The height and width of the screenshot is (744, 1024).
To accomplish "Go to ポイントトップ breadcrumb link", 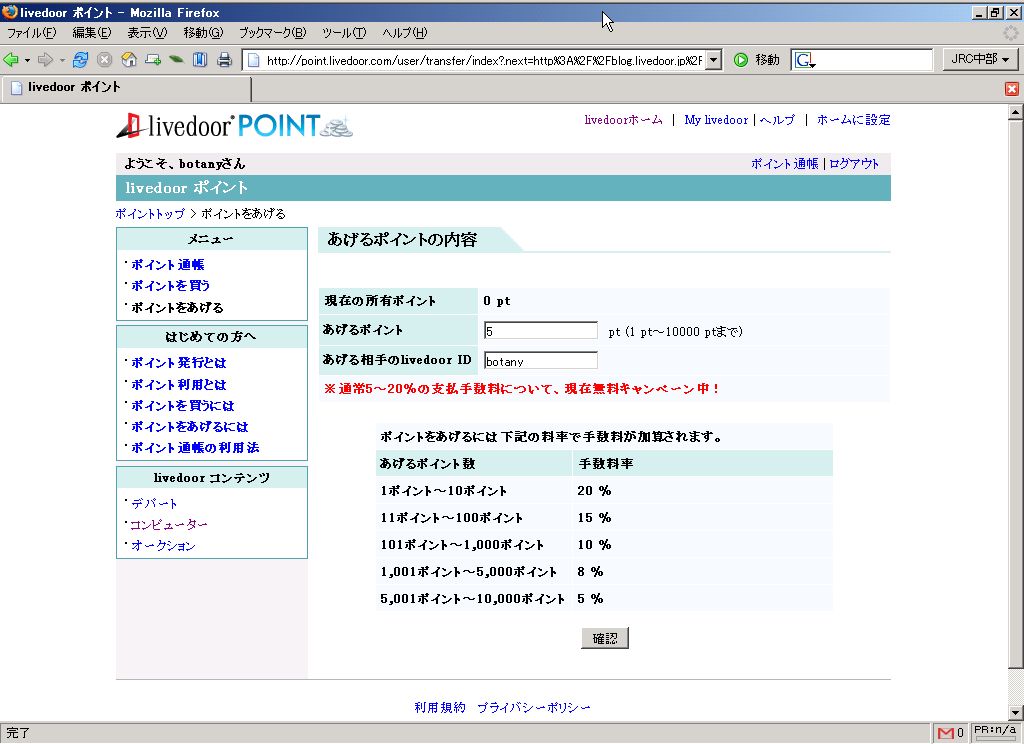I will coord(150,214).
